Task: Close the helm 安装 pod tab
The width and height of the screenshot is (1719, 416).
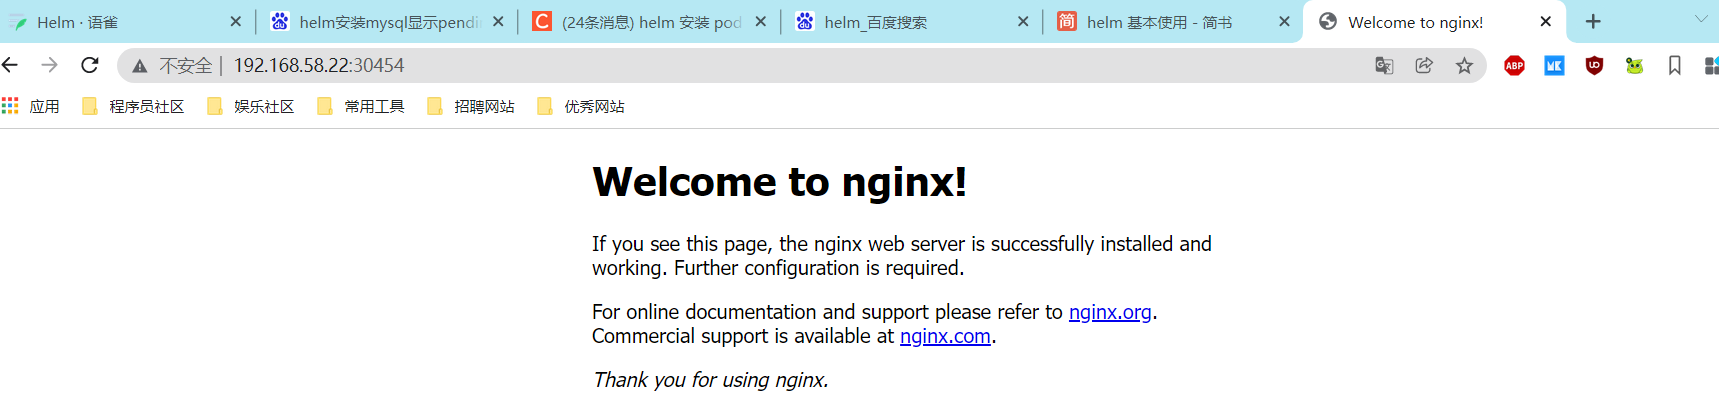Action: [761, 21]
